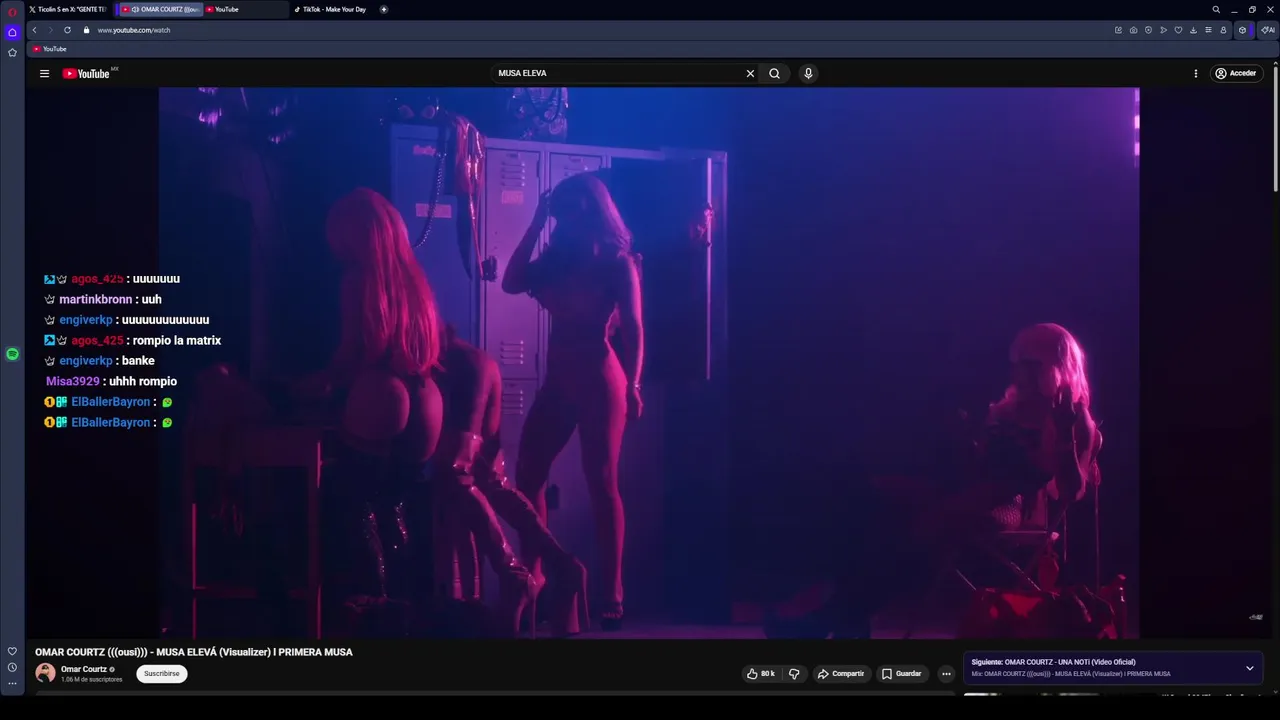1280x720 pixels.
Task: Open sidebar three-dot settings
Action: 12,684
